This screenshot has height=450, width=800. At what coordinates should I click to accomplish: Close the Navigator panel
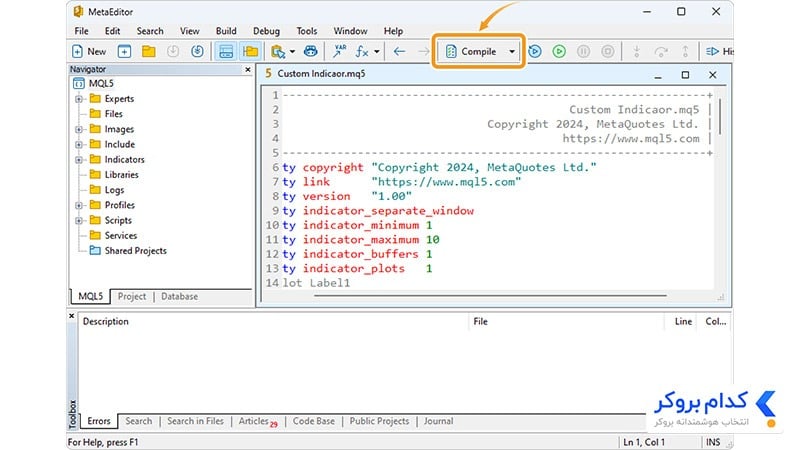click(248, 69)
